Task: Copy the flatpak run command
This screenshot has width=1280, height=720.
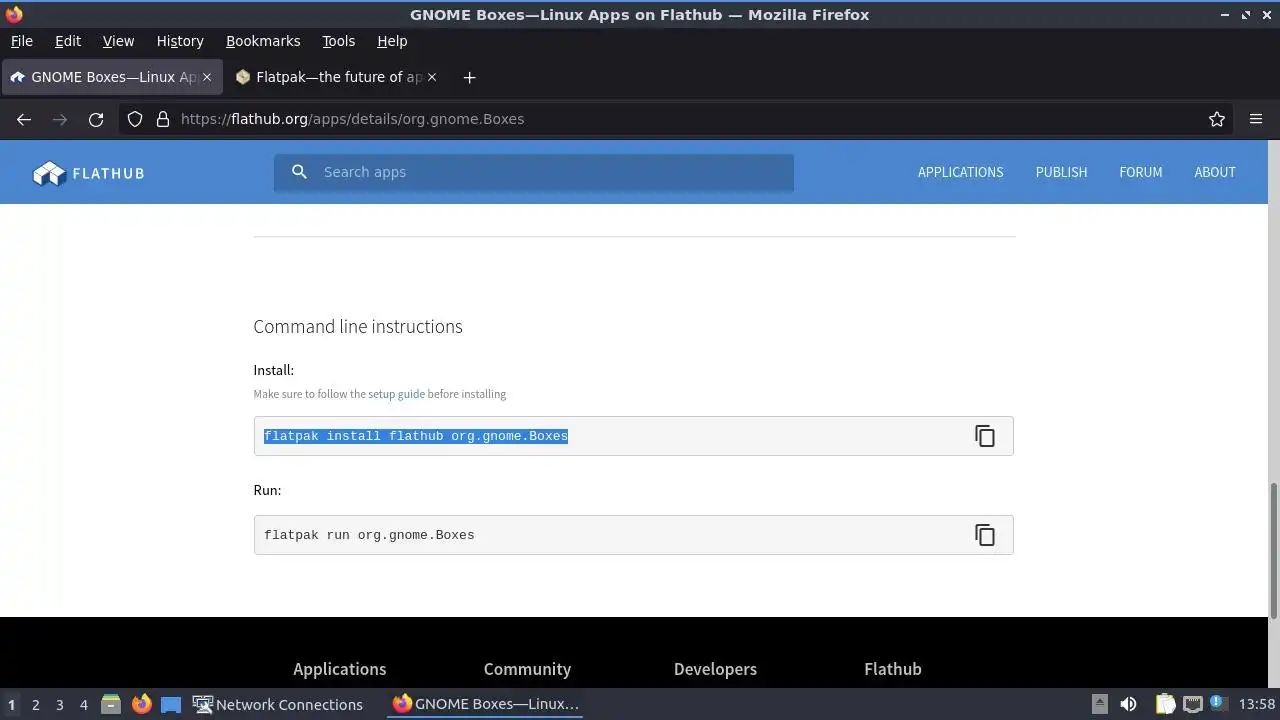Action: click(985, 535)
